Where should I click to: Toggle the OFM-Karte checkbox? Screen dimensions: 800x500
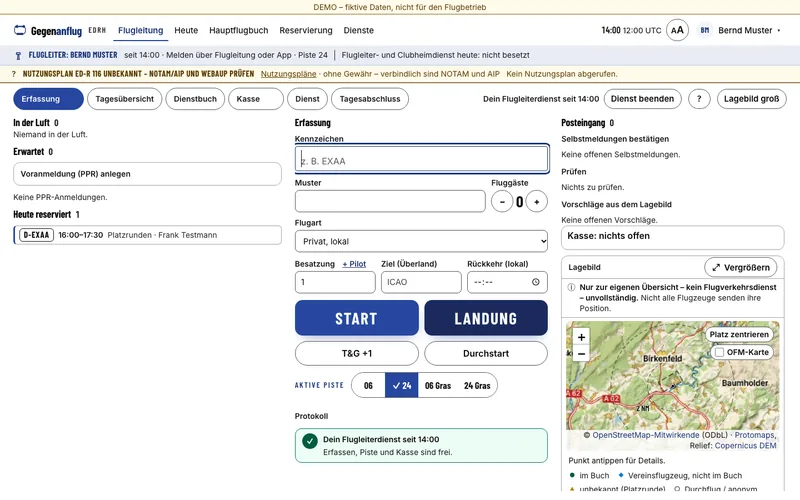(x=719, y=353)
